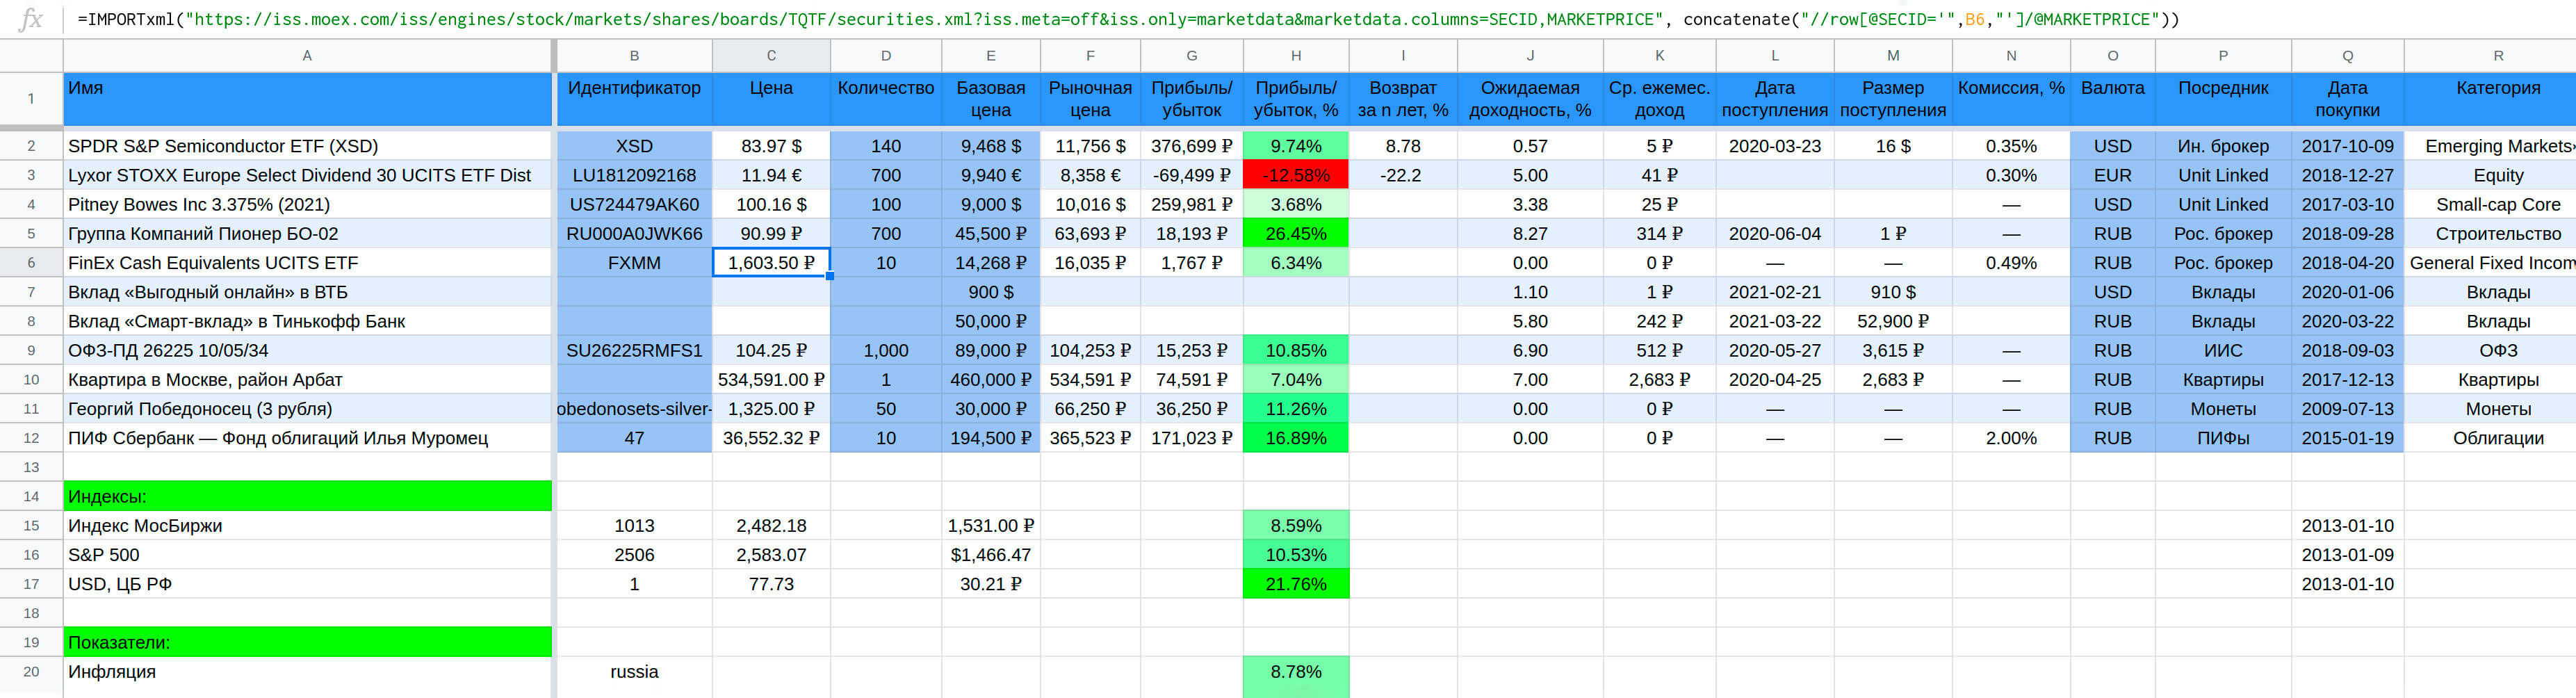This screenshot has width=2576, height=698.
Task: Select cell 'ОФЗ-ПД 26225 10/05/34'
Action: point(307,351)
